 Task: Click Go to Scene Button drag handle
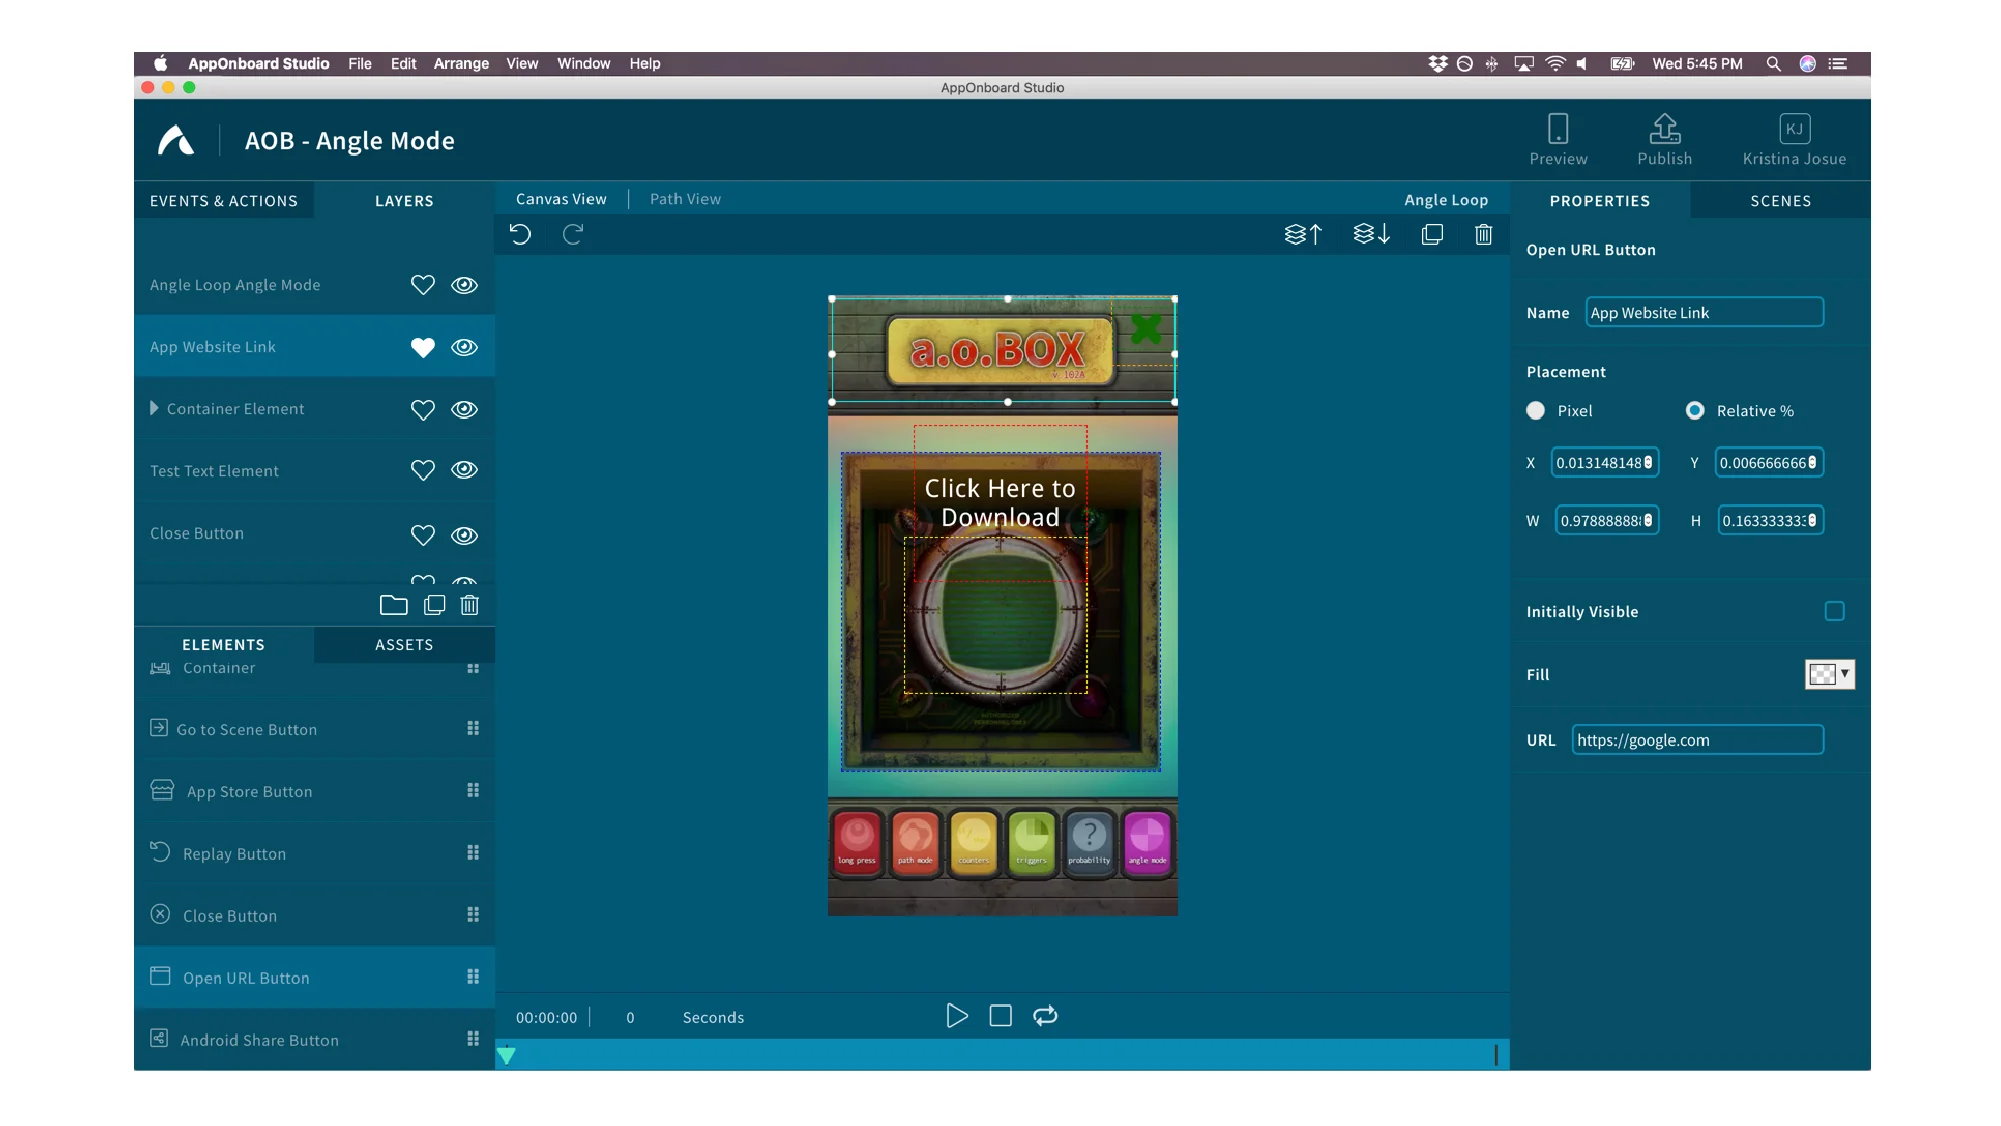click(x=473, y=729)
